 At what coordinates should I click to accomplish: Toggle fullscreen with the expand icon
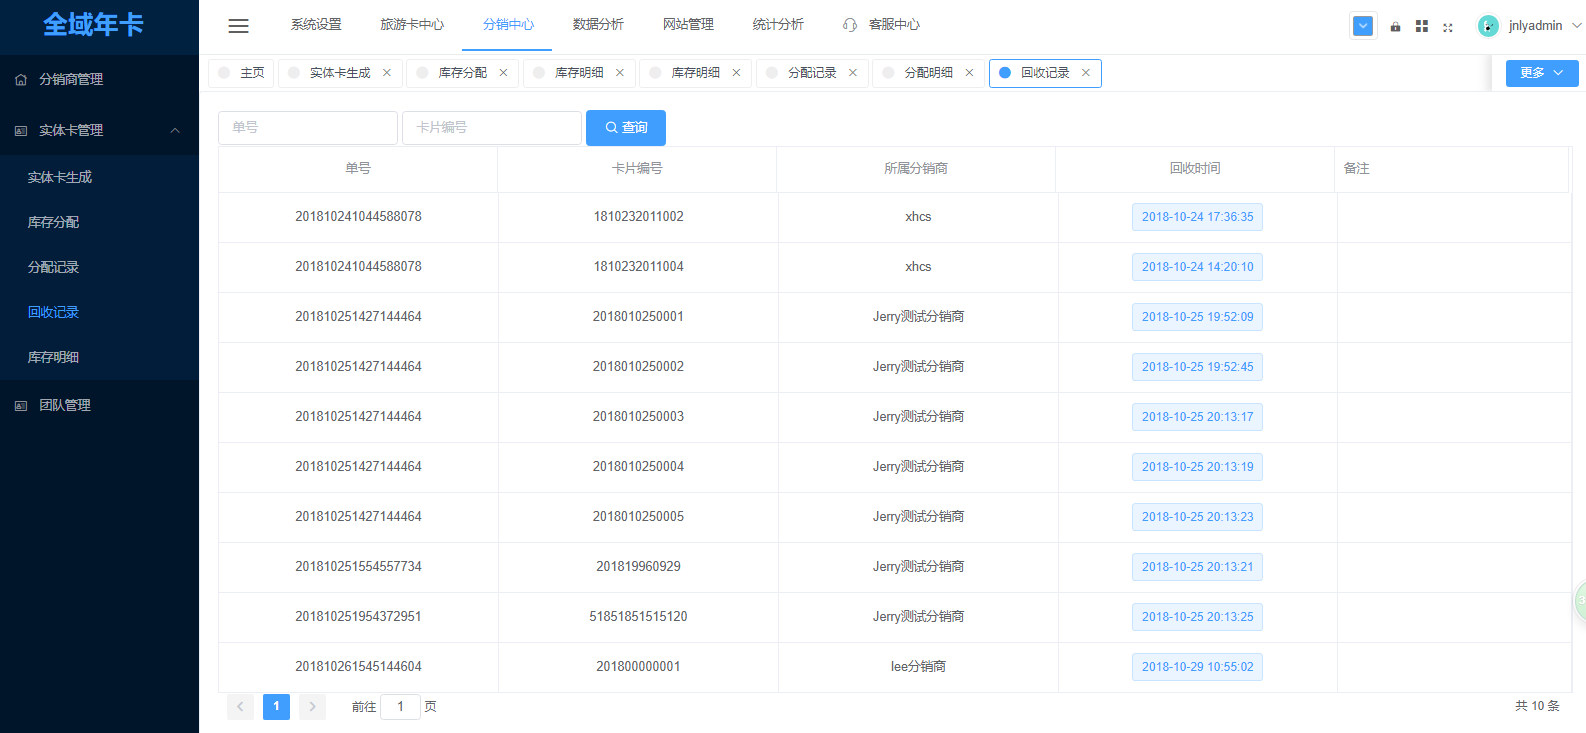click(x=1448, y=27)
